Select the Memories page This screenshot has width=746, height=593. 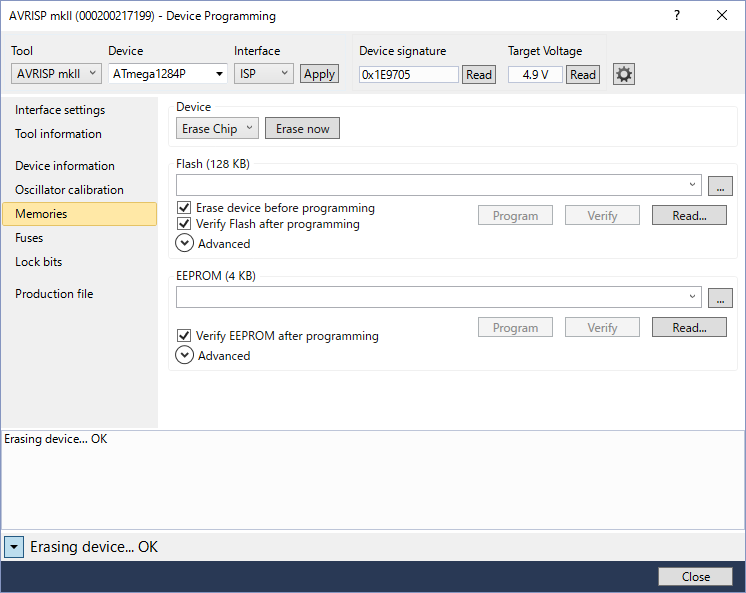(79, 214)
